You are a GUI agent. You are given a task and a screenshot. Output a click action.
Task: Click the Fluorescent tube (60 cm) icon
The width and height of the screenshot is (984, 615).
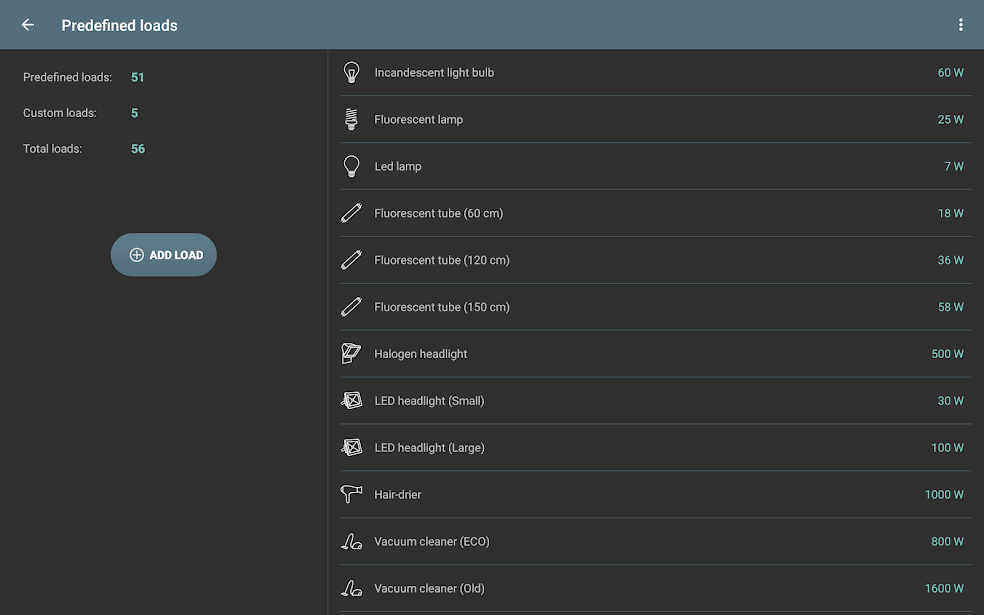351,213
